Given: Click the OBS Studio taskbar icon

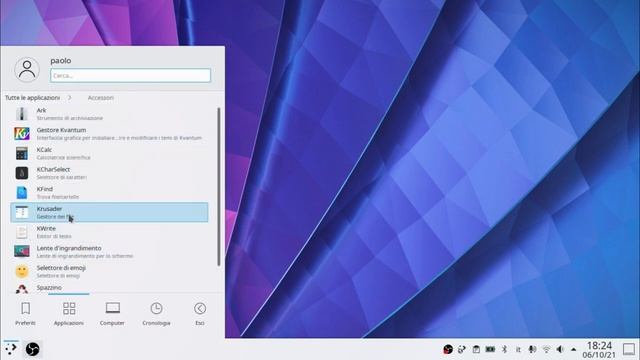Looking at the screenshot, I should (x=32, y=349).
